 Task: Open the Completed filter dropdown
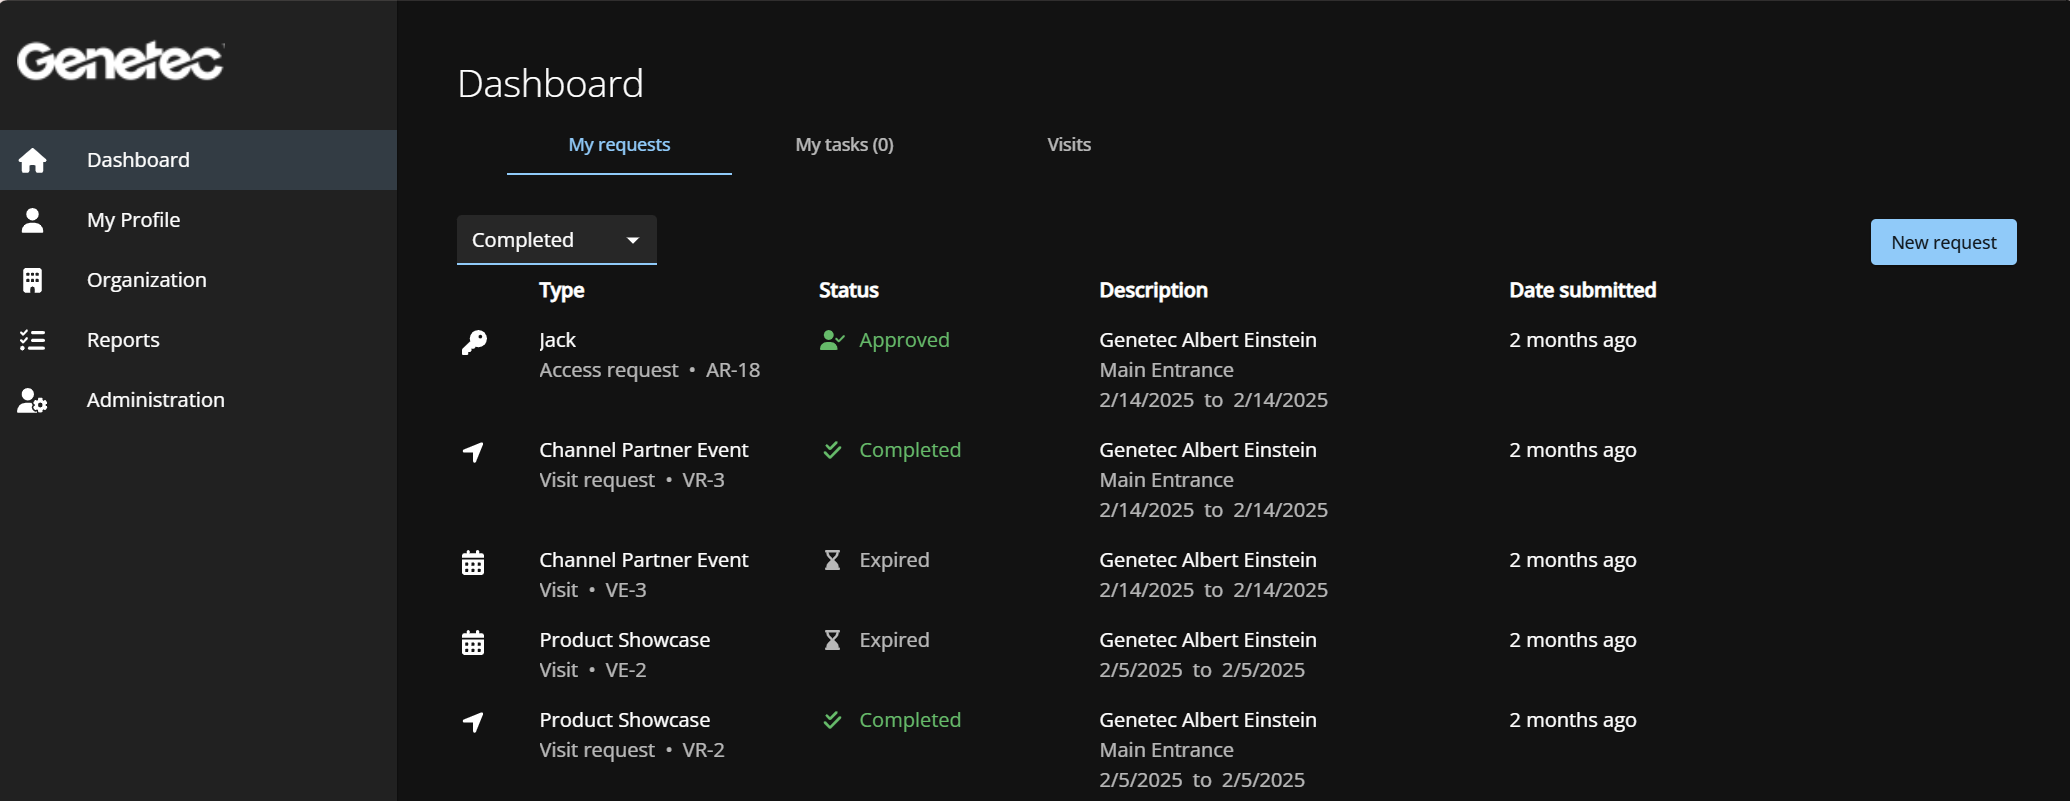540,240
